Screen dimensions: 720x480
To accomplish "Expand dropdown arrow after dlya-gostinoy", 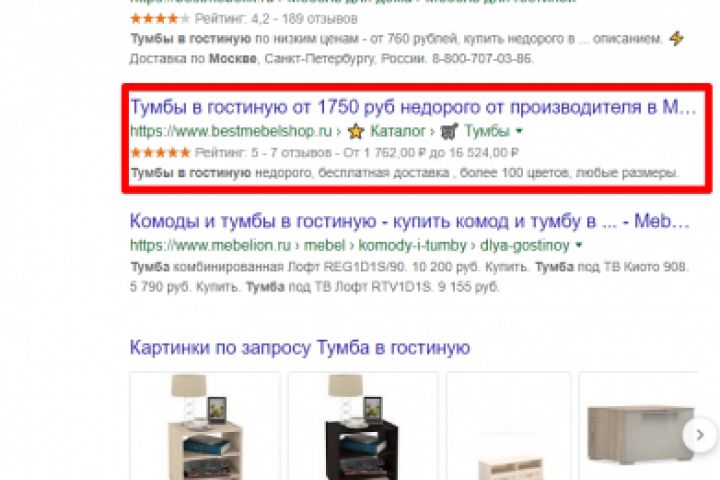I will coord(579,246).
